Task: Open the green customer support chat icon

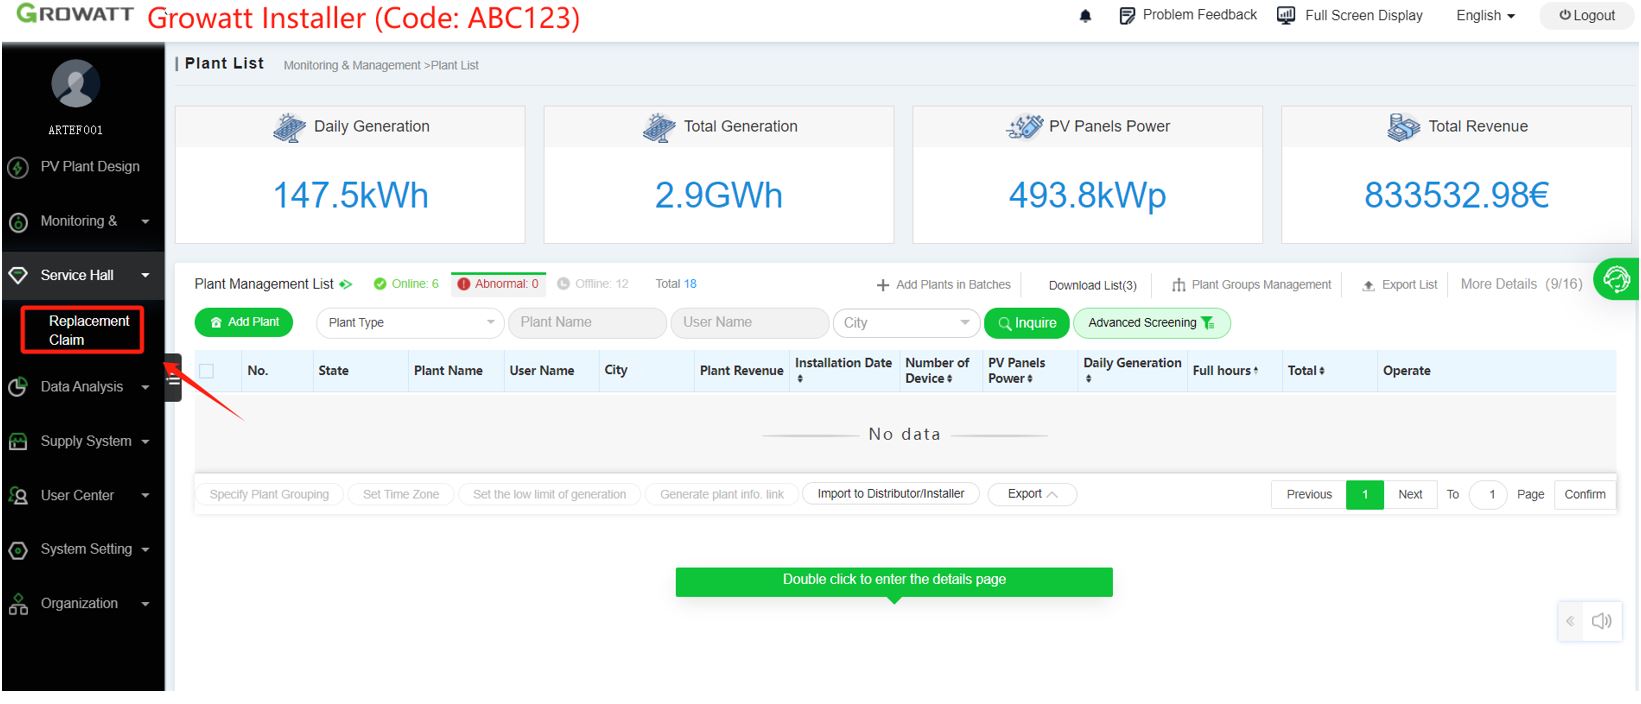Action: (x=1615, y=280)
